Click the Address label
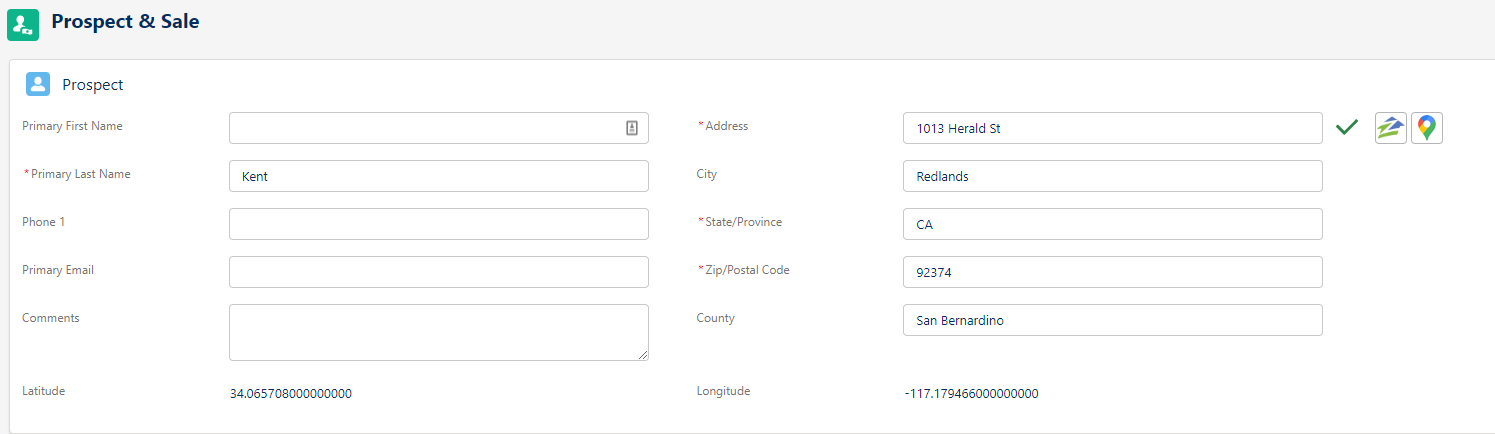Screen dimensions: 1495x434 click(727, 126)
